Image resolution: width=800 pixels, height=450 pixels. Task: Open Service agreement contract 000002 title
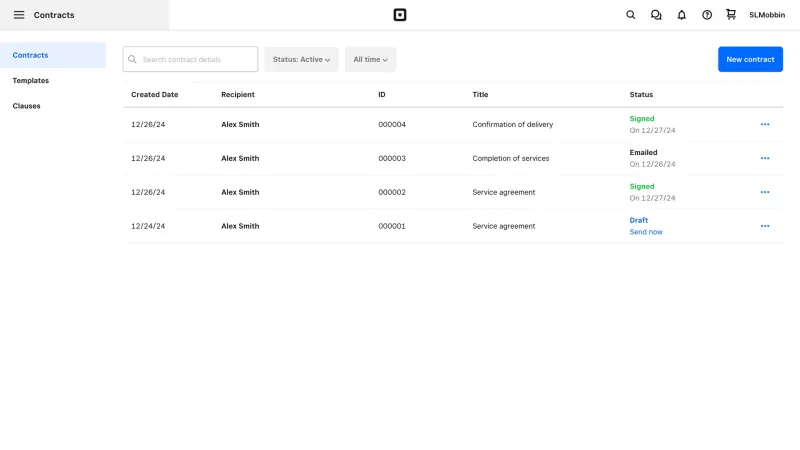(x=504, y=192)
